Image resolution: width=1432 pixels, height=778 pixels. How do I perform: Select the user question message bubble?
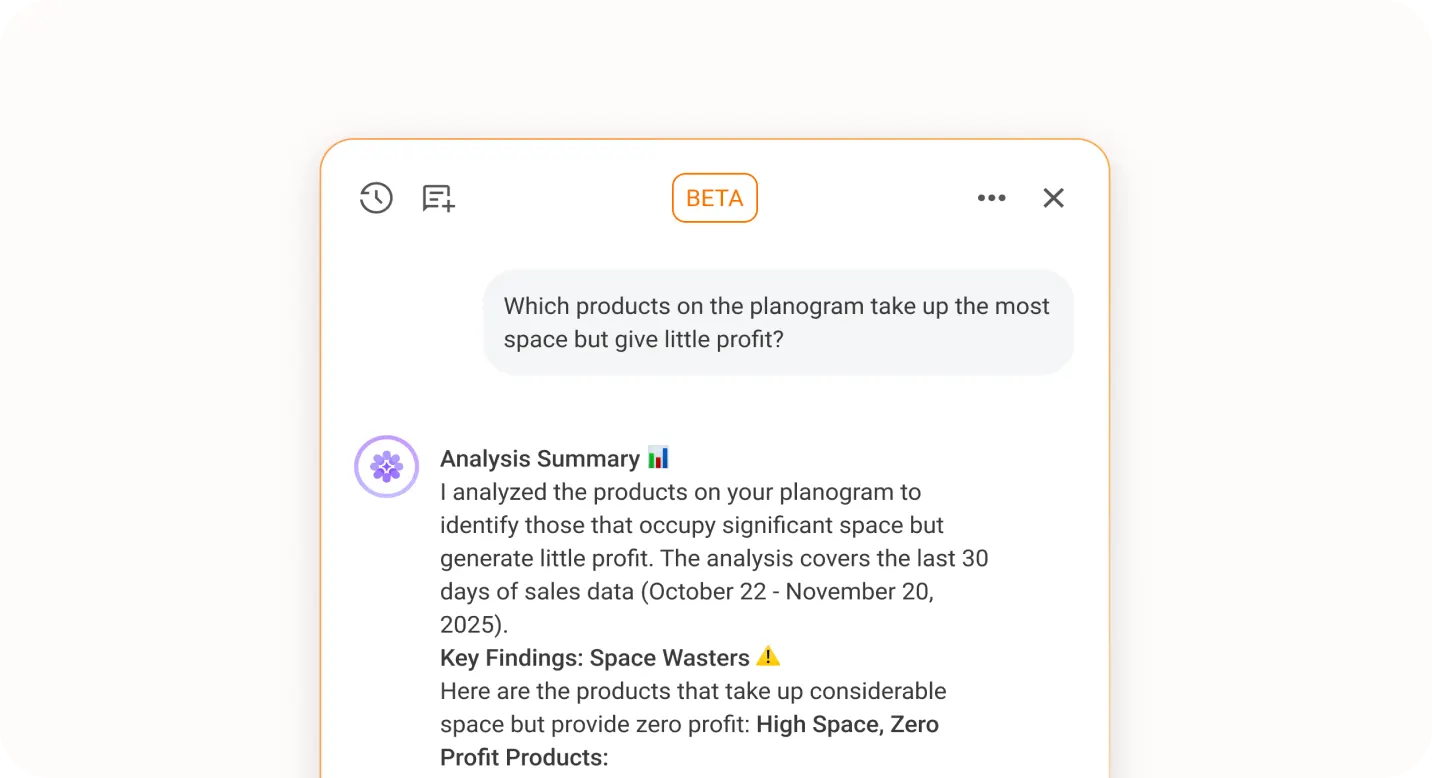[777, 322]
